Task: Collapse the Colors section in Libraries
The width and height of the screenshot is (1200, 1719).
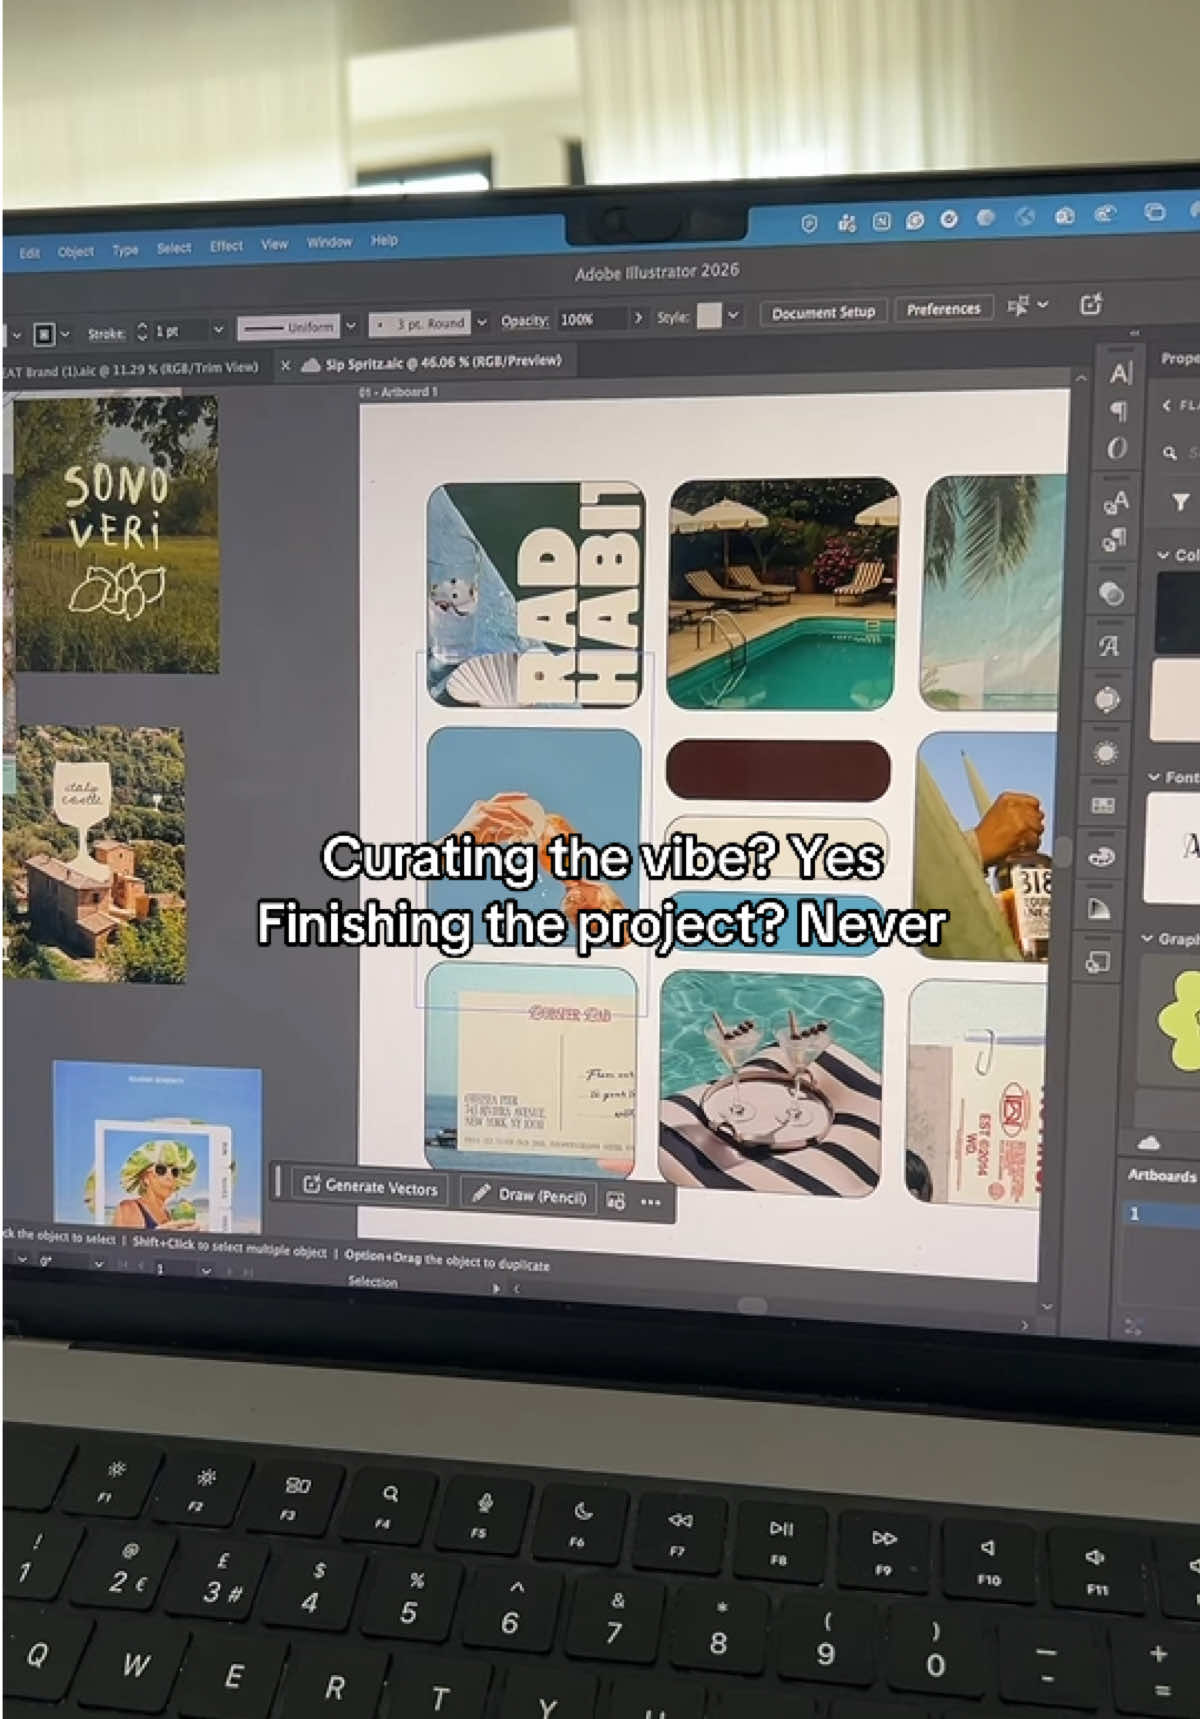Action: [x=1163, y=555]
